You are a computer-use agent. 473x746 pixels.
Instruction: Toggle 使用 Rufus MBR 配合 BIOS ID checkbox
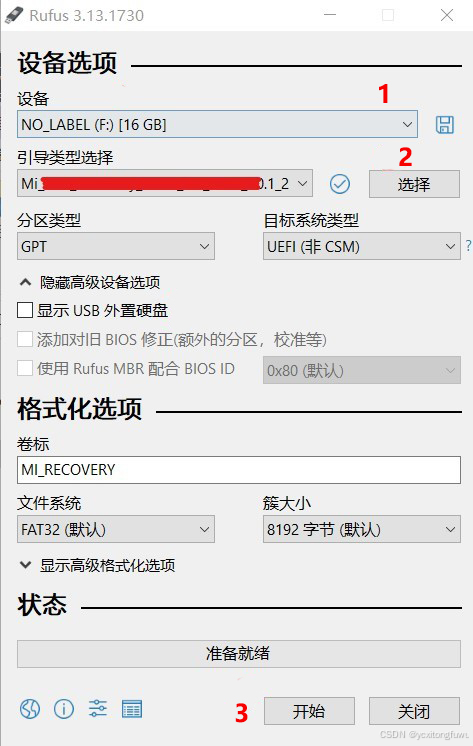coord(25,368)
